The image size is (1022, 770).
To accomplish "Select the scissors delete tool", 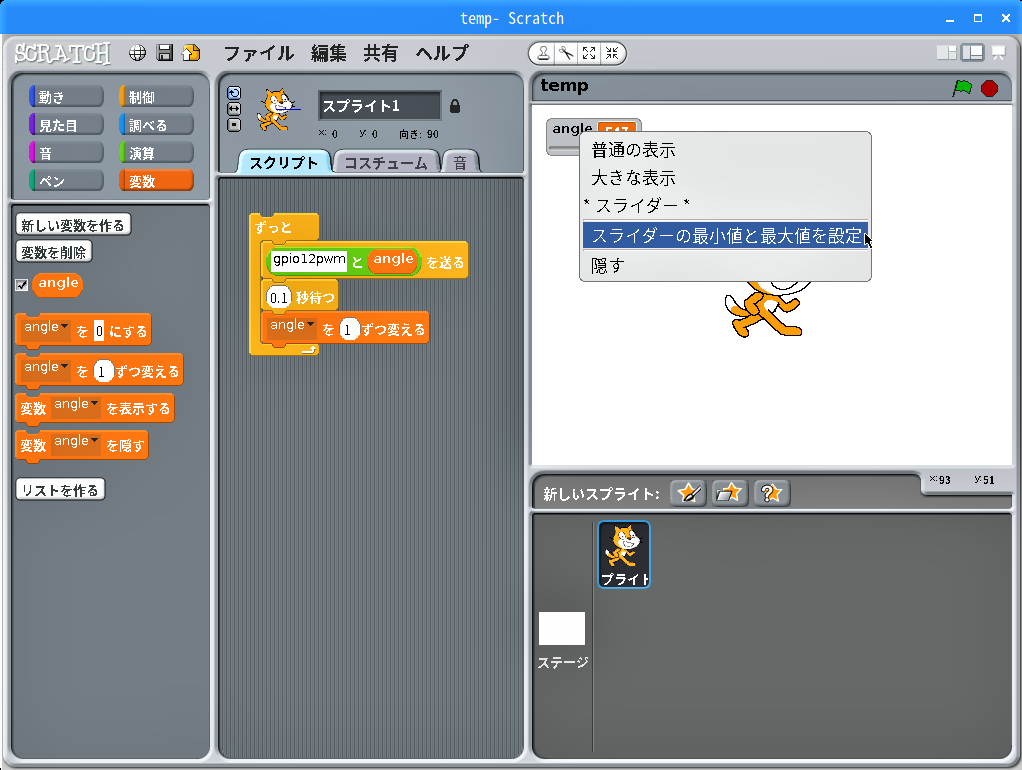I will [566, 53].
